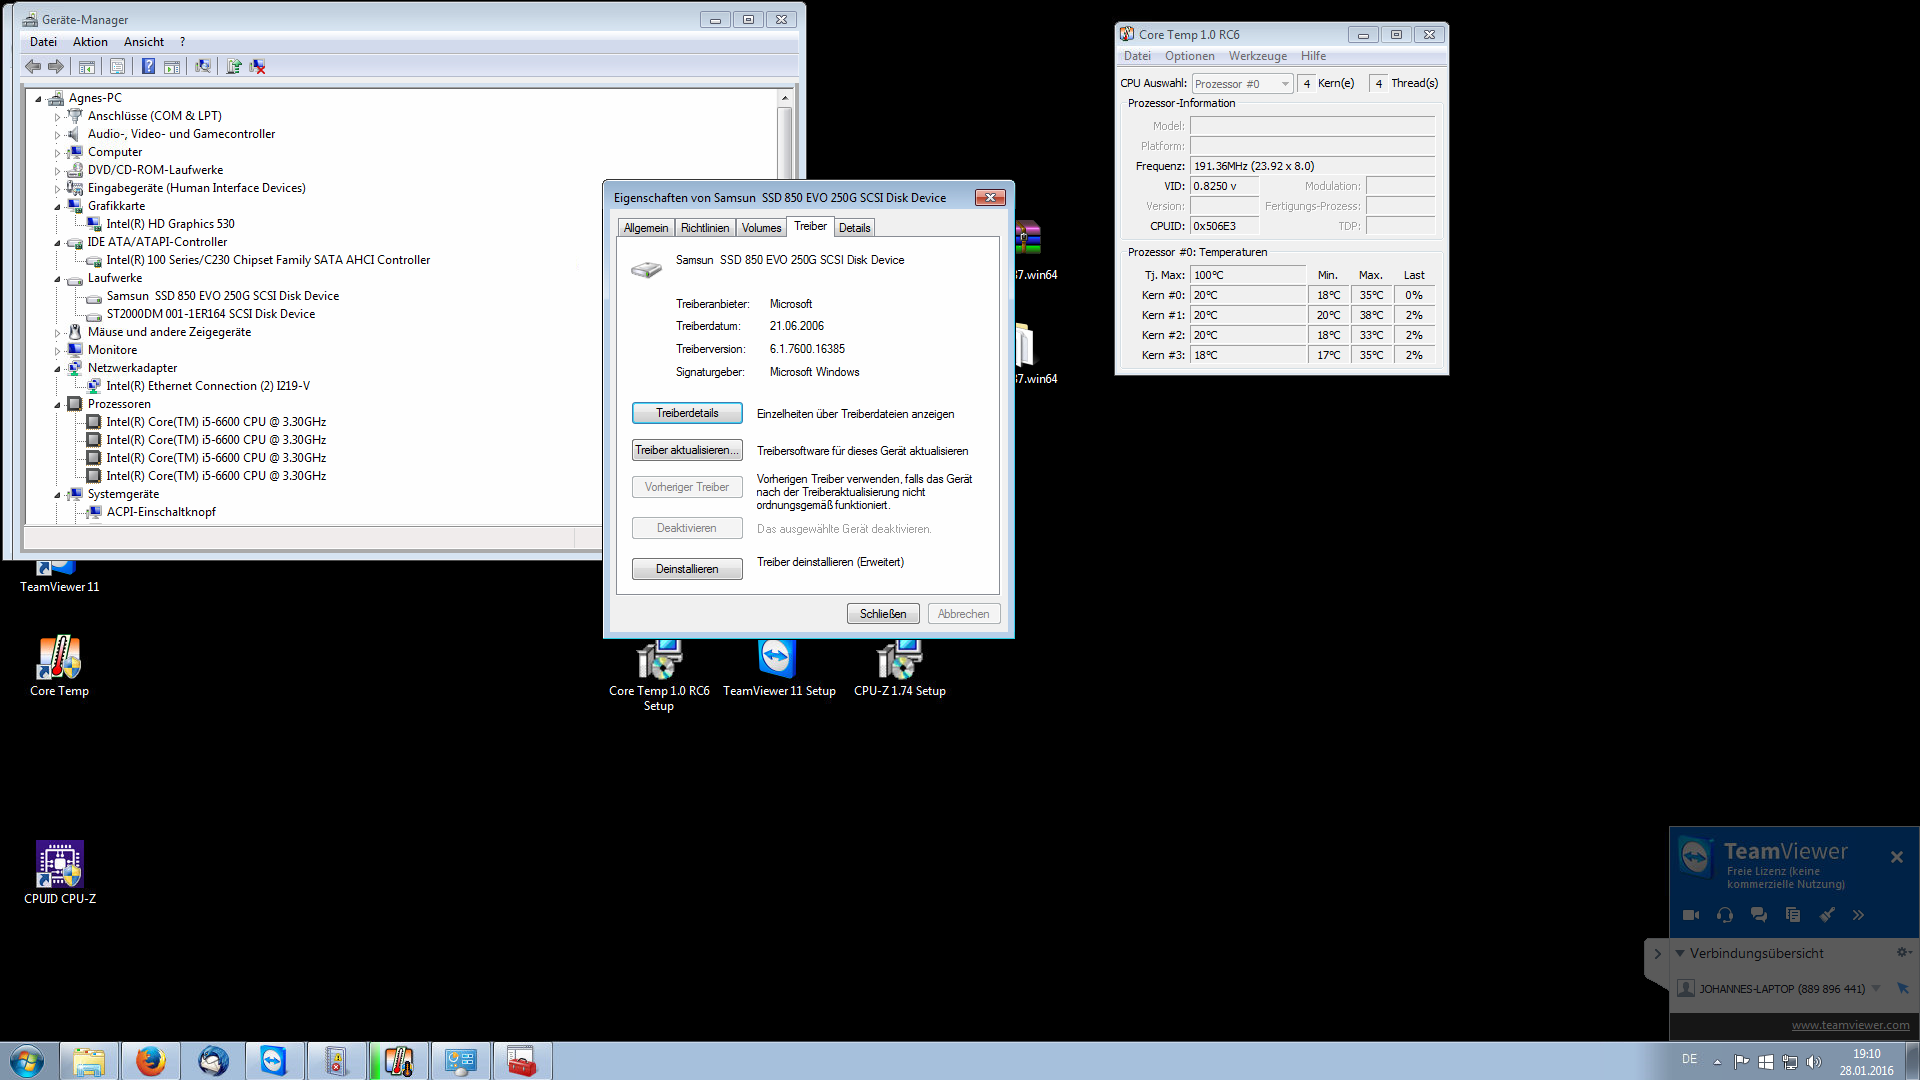Expand Anschlüsse (COM & LPT) node
This screenshot has height=1080, width=1920.
point(57,116)
